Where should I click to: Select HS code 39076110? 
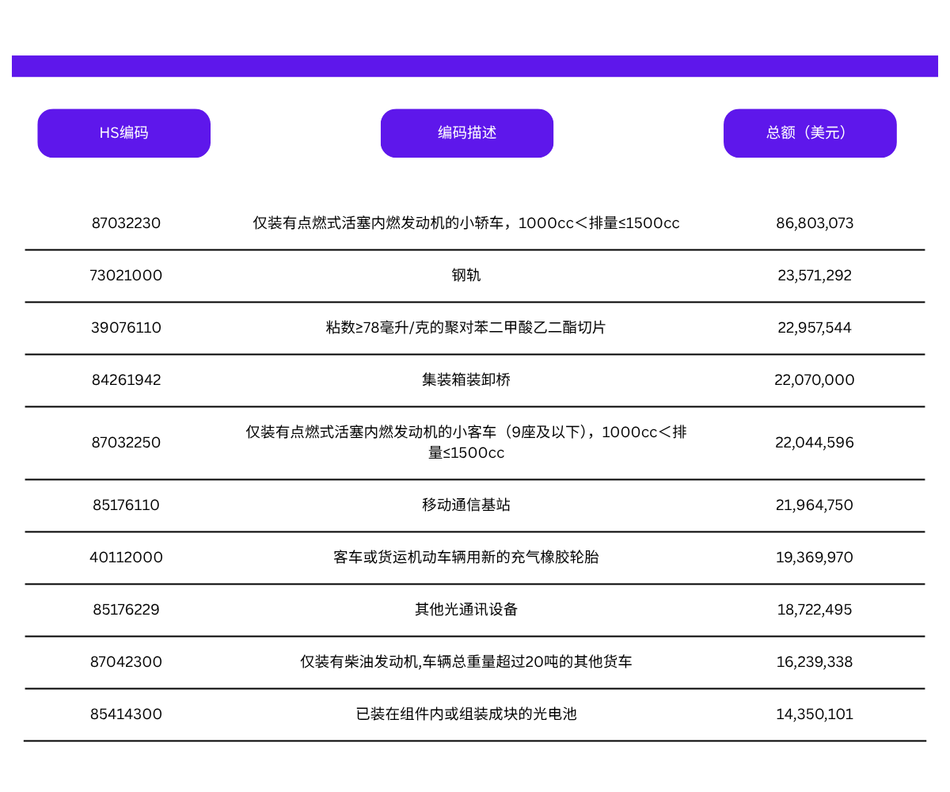126,328
